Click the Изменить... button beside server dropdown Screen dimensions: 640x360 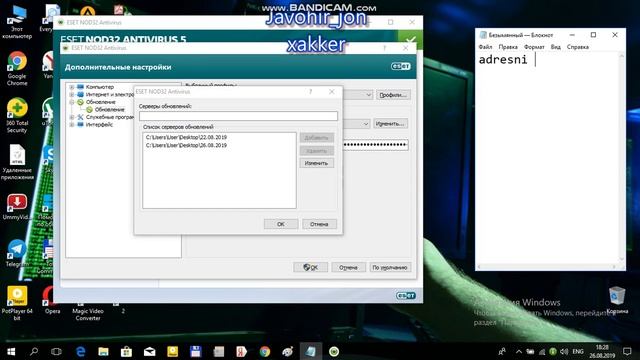coord(390,123)
